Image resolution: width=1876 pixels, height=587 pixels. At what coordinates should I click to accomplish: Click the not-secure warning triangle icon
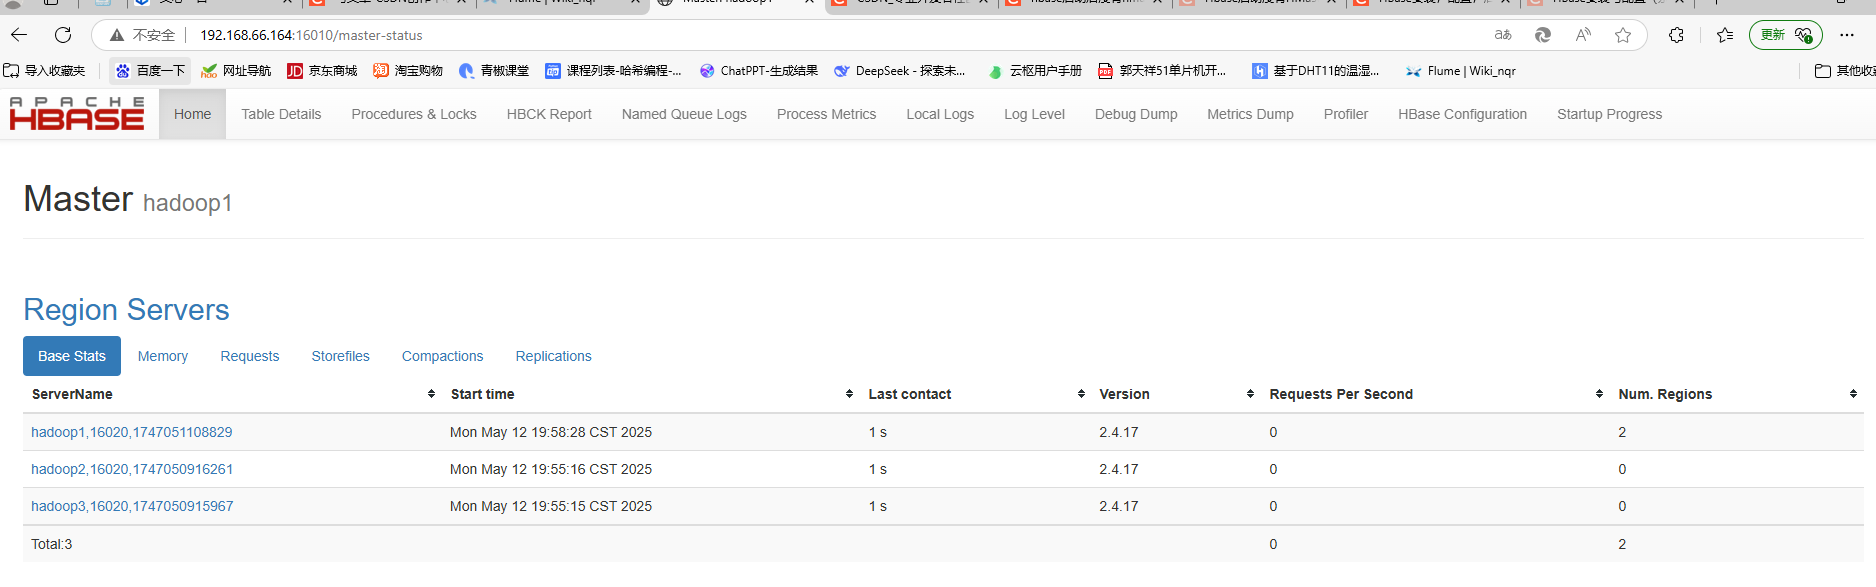coord(117,35)
